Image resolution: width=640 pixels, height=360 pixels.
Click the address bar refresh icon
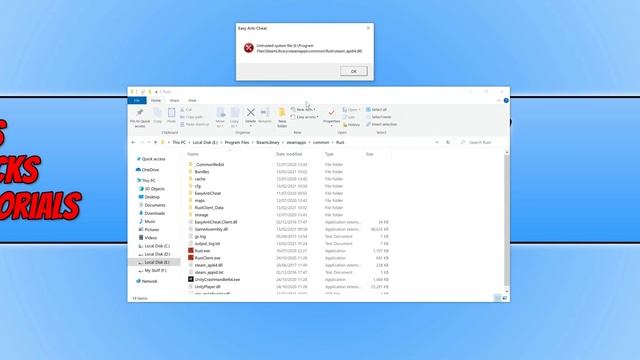click(448, 142)
